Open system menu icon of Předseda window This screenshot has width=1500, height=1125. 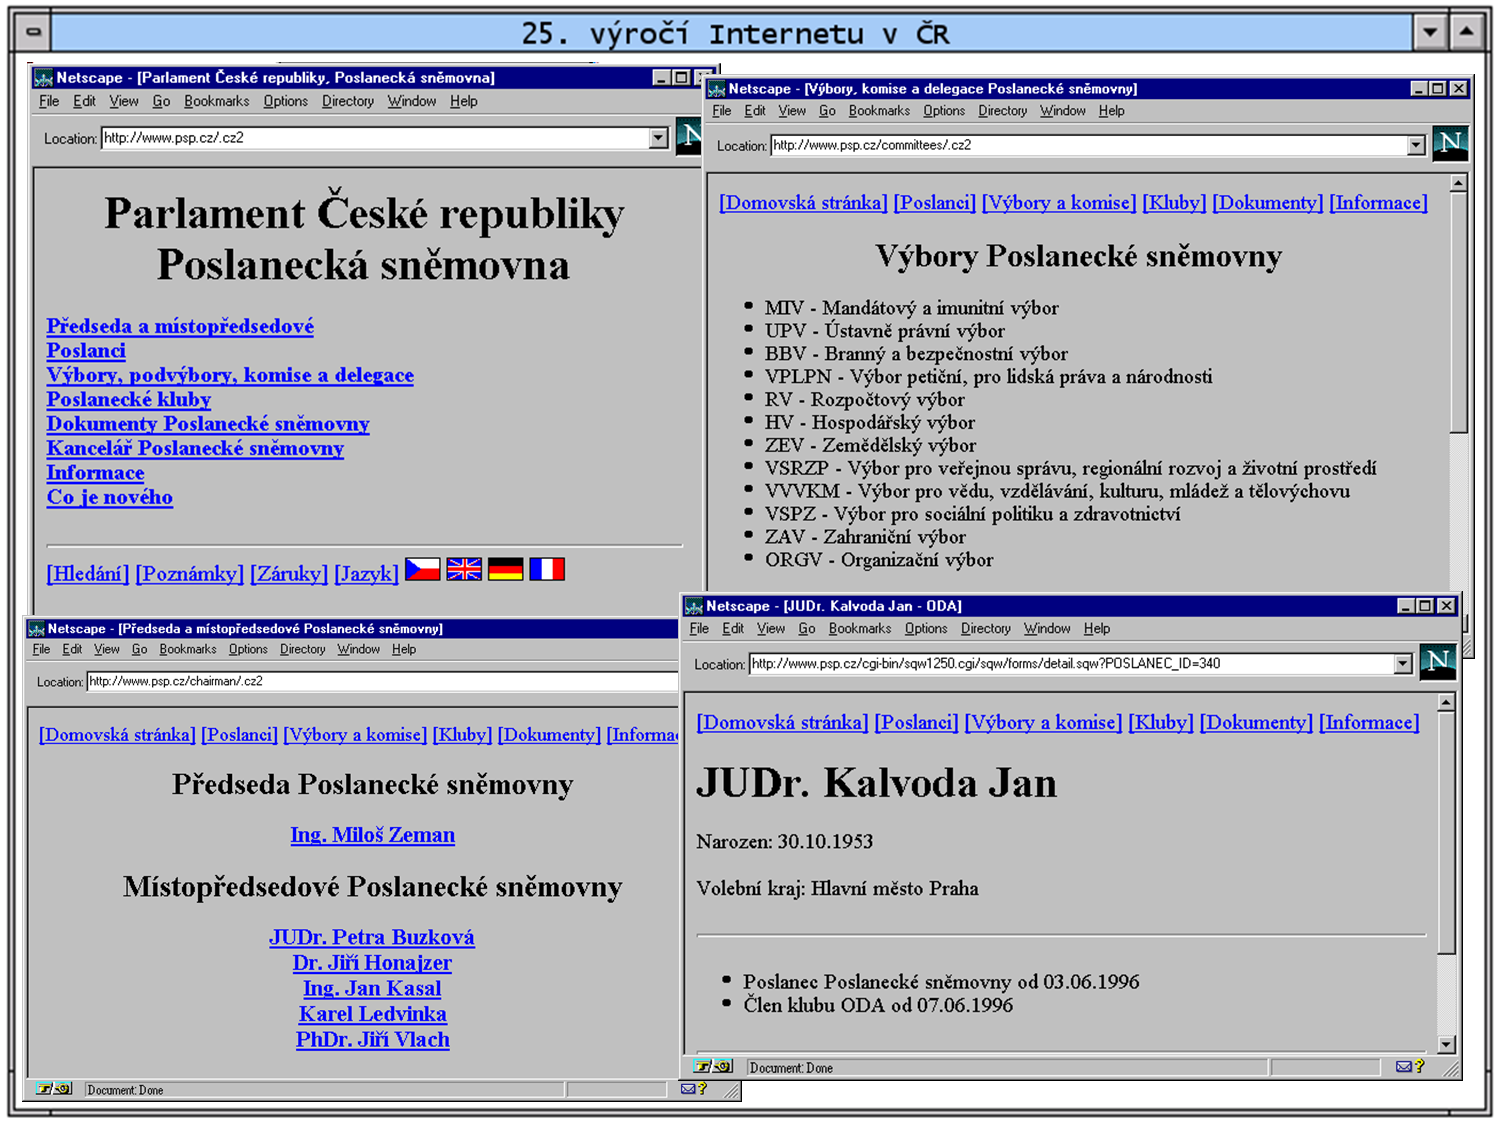[37, 629]
